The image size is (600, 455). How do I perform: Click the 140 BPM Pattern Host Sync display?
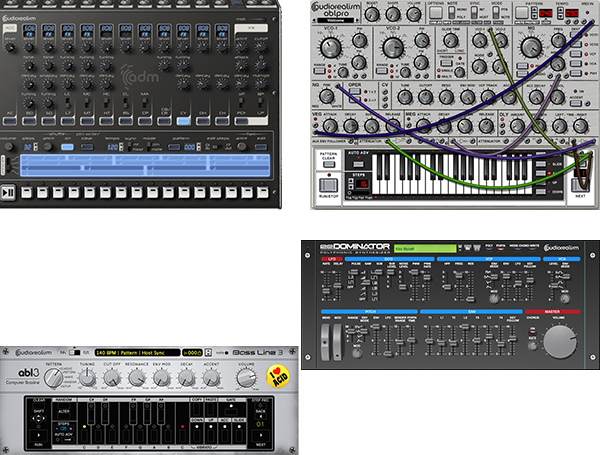coord(137,352)
